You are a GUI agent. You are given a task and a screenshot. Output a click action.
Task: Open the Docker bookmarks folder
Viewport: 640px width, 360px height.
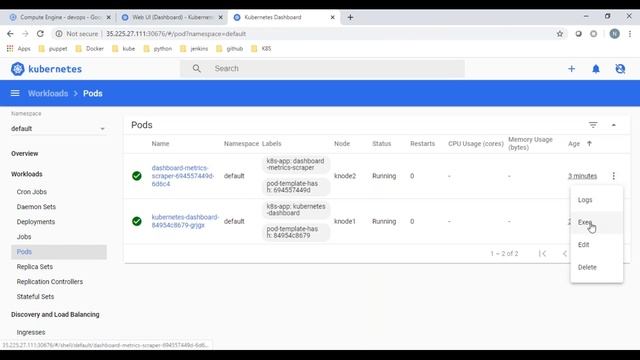(90, 49)
